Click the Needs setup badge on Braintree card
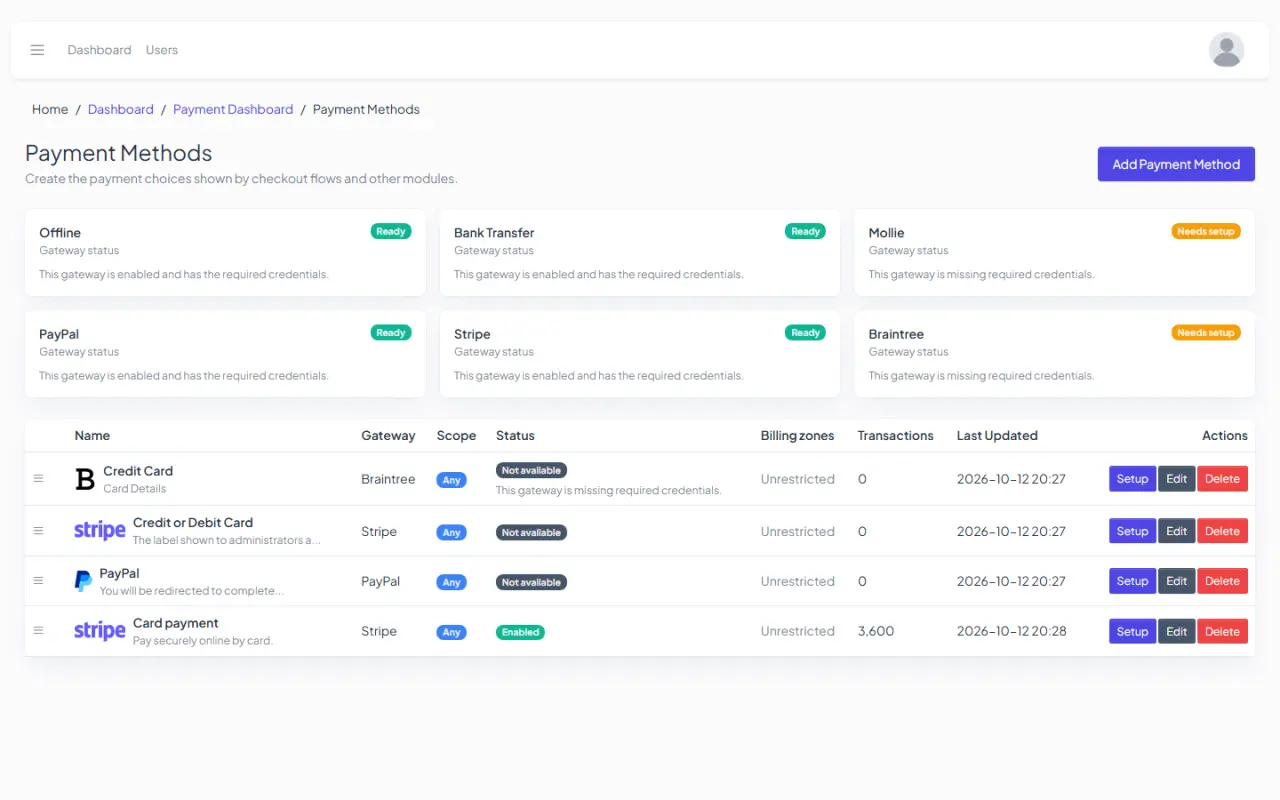 [1206, 333]
